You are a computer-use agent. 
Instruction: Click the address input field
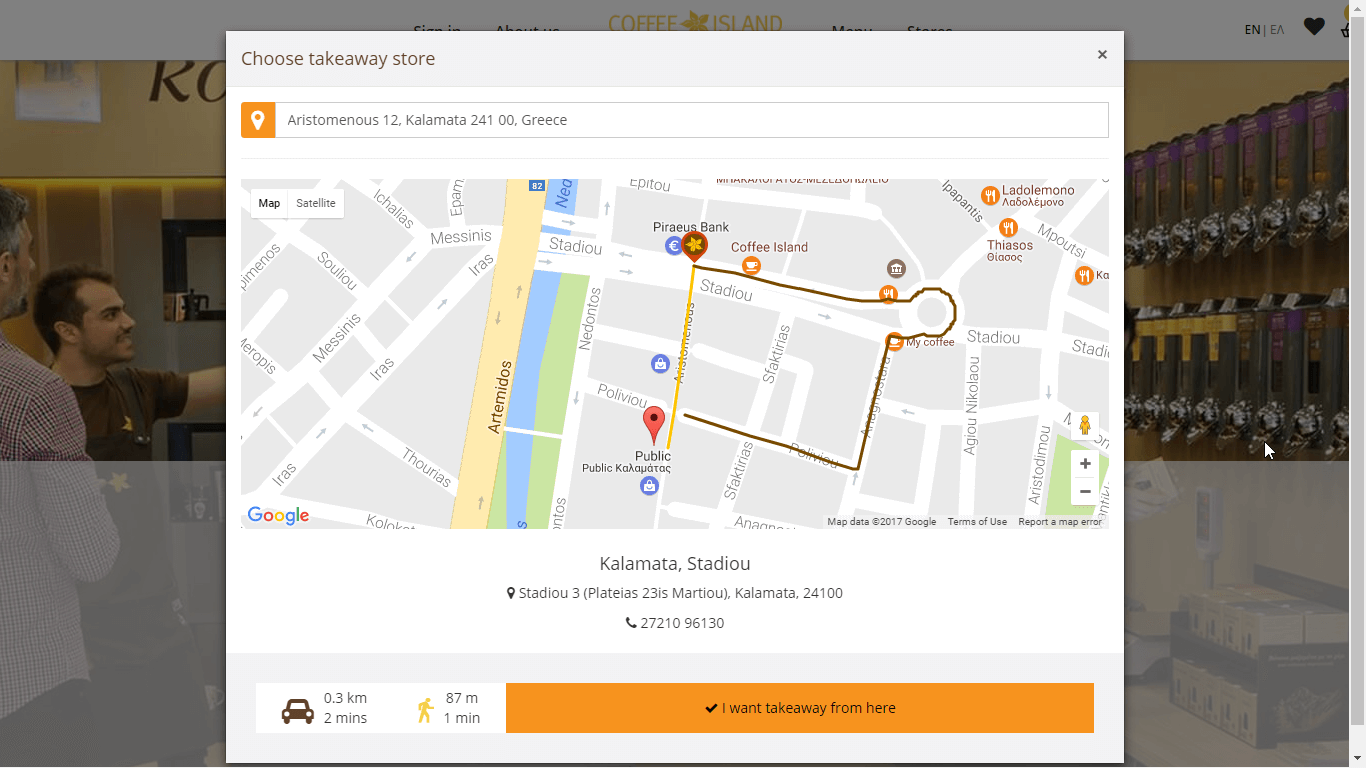tap(692, 120)
